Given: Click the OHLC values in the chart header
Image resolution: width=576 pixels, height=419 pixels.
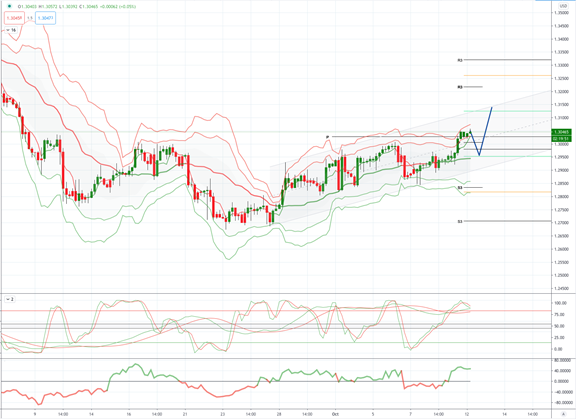Looking at the screenshot, I should coord(77,6).
